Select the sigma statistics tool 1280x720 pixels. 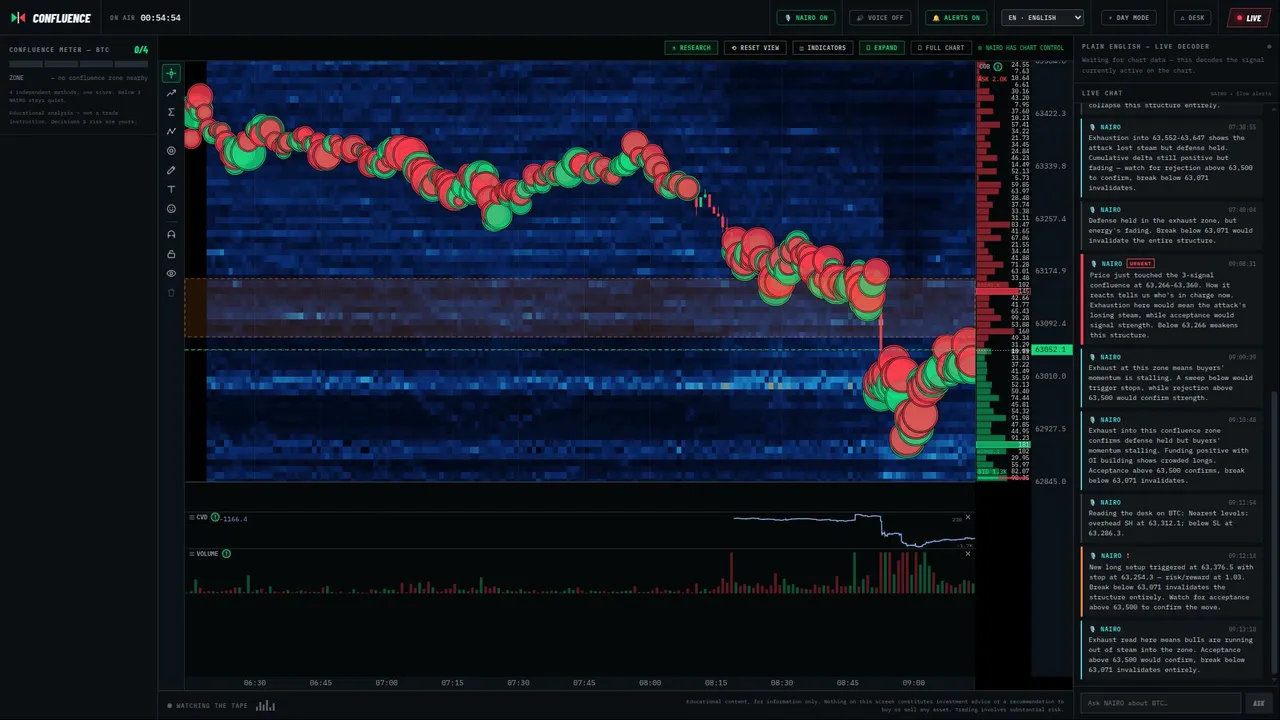click(x=171, y=112)
